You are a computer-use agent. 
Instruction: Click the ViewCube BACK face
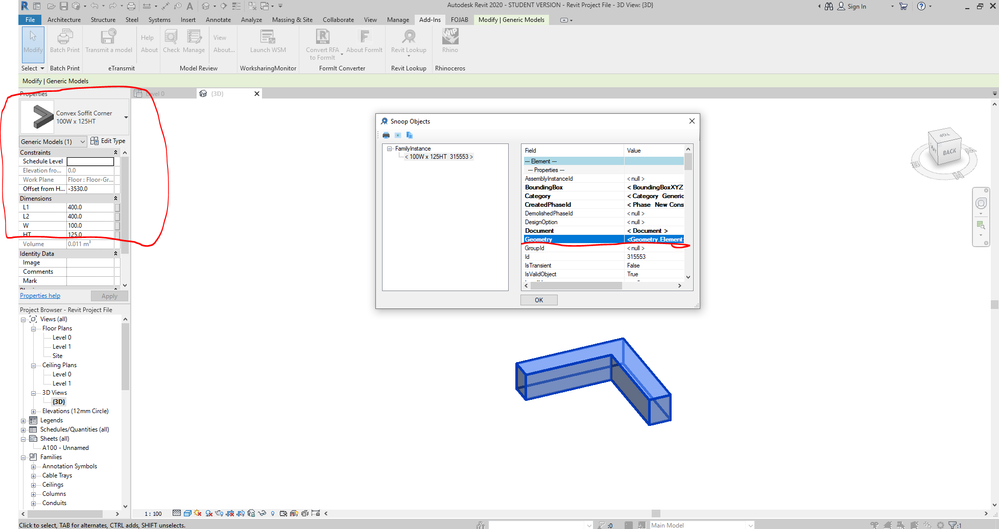coord(949,152)
